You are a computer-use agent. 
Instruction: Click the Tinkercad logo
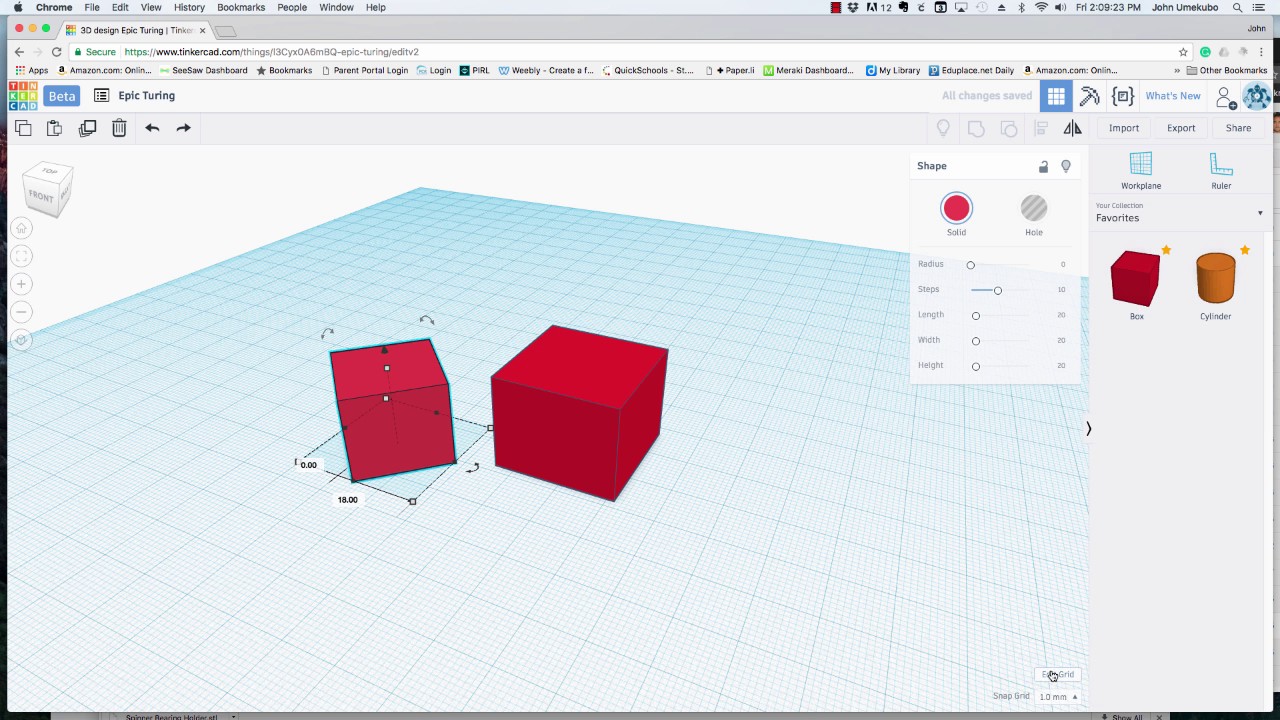pyautogui.click(x=23, y=96)
